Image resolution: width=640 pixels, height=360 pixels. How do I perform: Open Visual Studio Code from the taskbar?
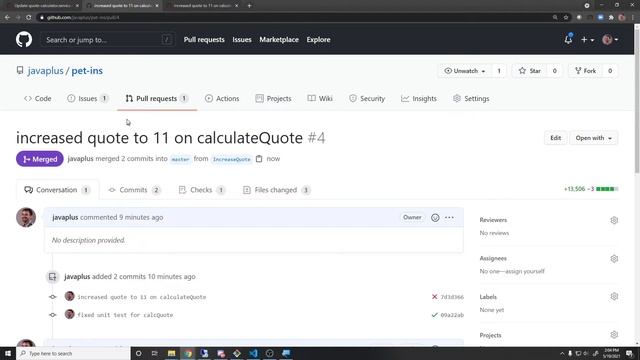click(x=253, y=353)
